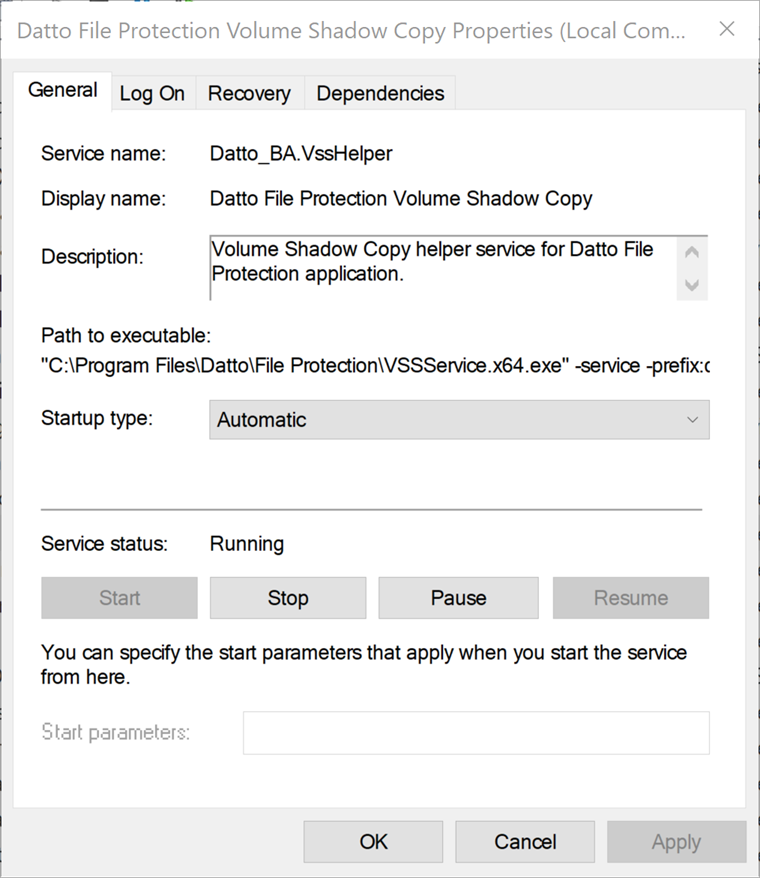Click inside the Start parameters field

coord(475,732)
